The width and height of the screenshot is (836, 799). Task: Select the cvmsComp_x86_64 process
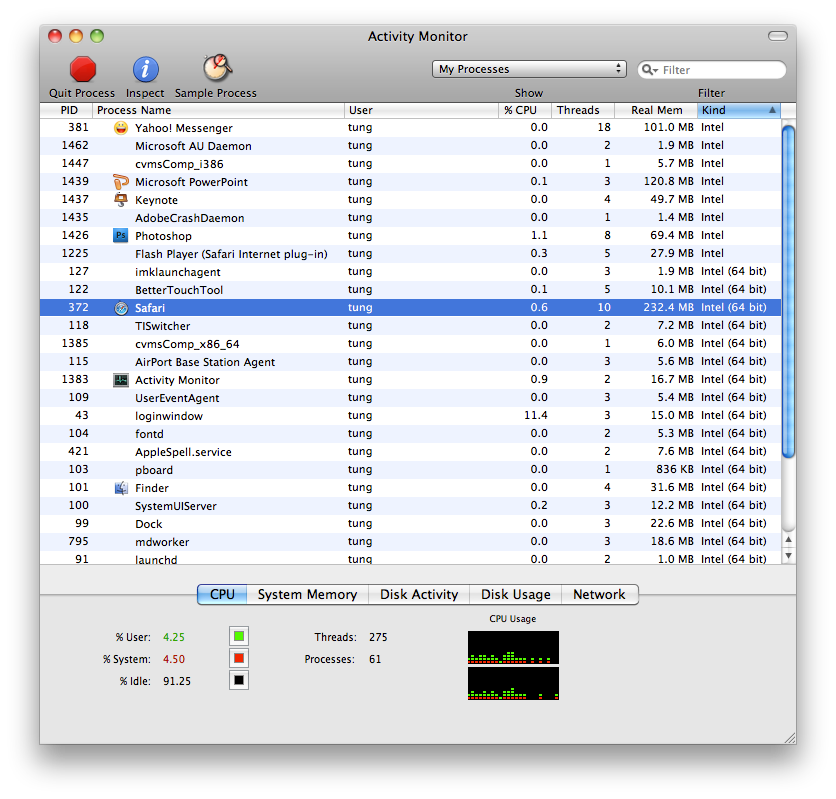[411, 344]
